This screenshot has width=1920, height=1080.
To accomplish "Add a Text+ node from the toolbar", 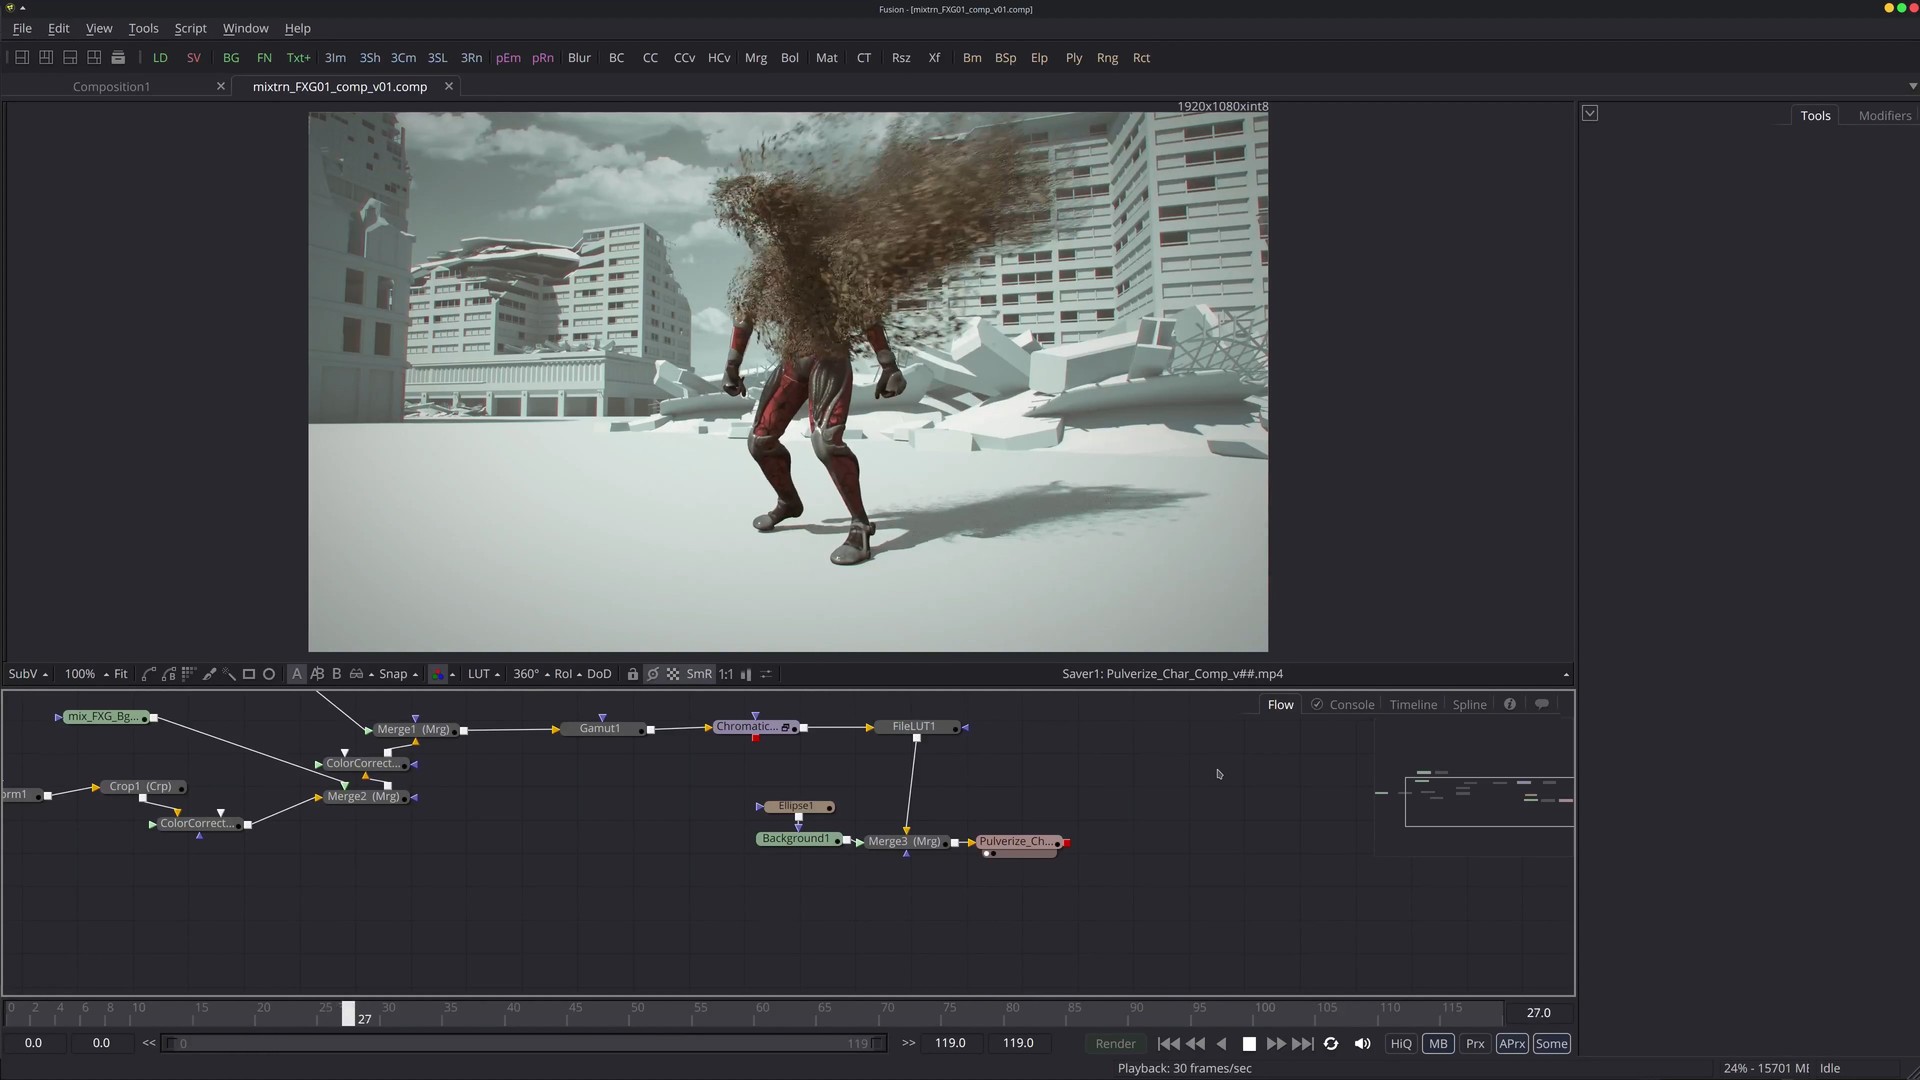I will pyautogui.click(x=298, y=57).
